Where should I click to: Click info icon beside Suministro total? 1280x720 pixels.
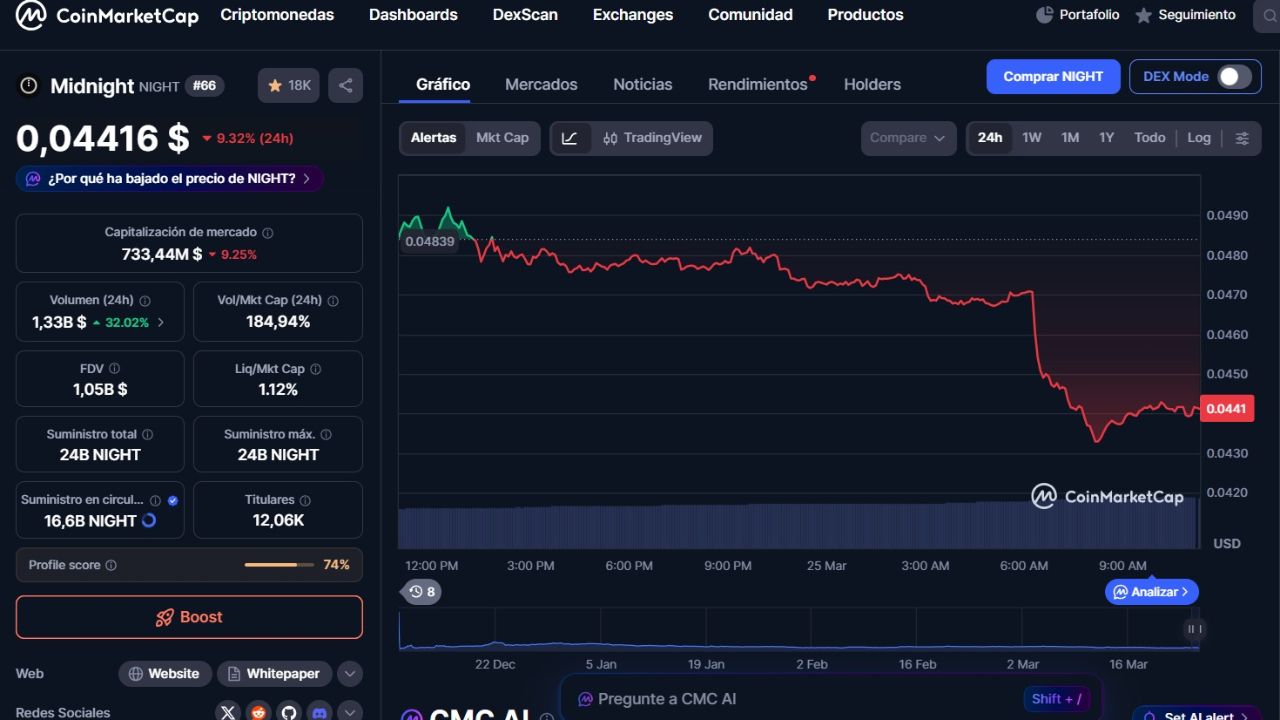coord(148,435)
